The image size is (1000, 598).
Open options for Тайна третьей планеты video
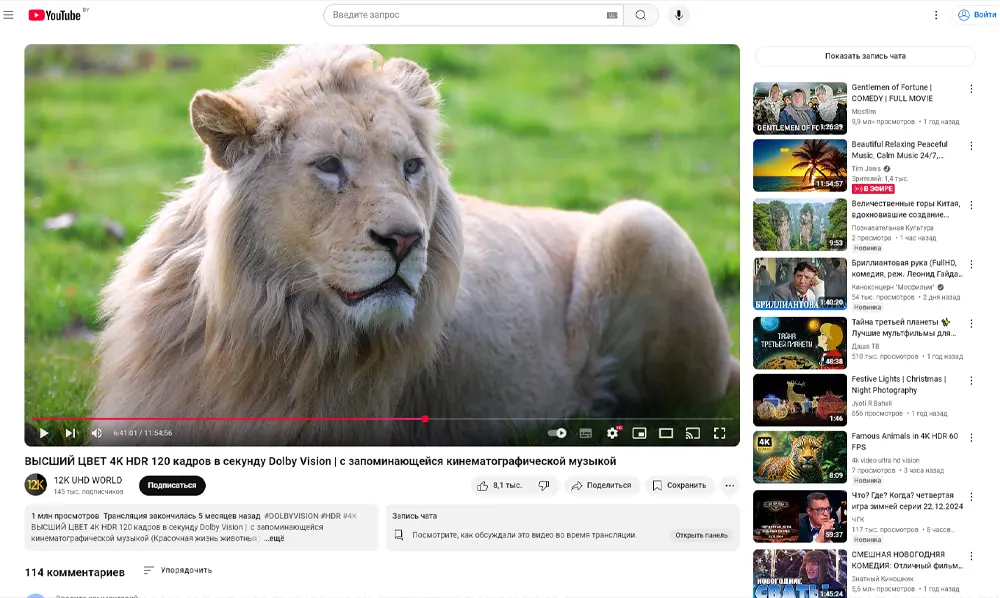tap(971, 323)
